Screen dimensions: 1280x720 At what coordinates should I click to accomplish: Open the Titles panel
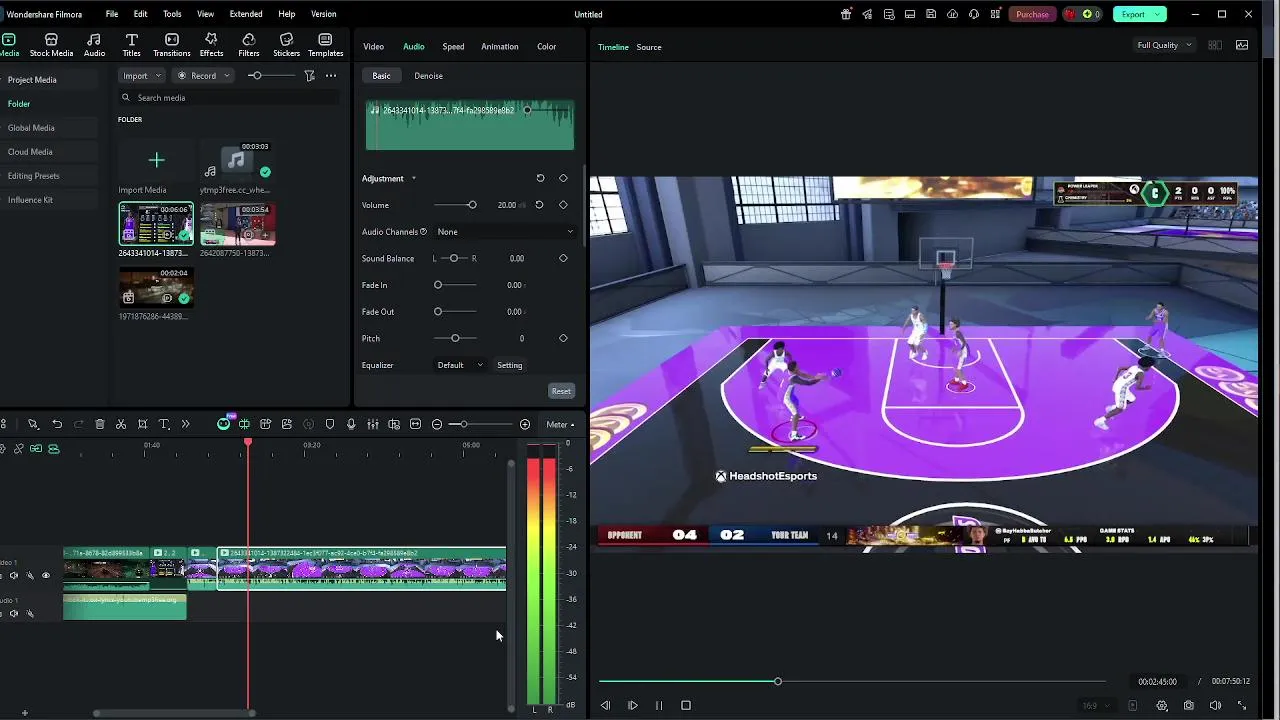[x=131, y=45]
